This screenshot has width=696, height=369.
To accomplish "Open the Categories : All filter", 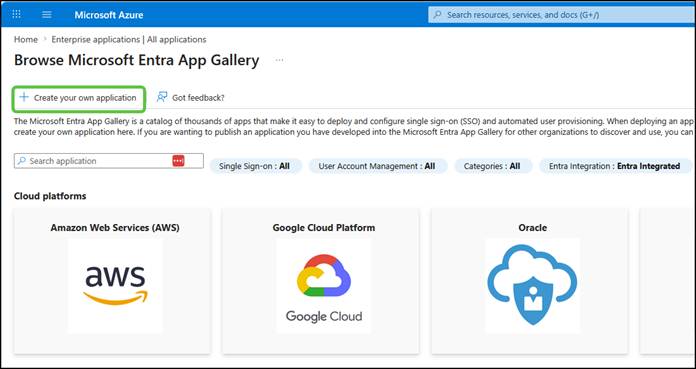I will click(492, 166).
